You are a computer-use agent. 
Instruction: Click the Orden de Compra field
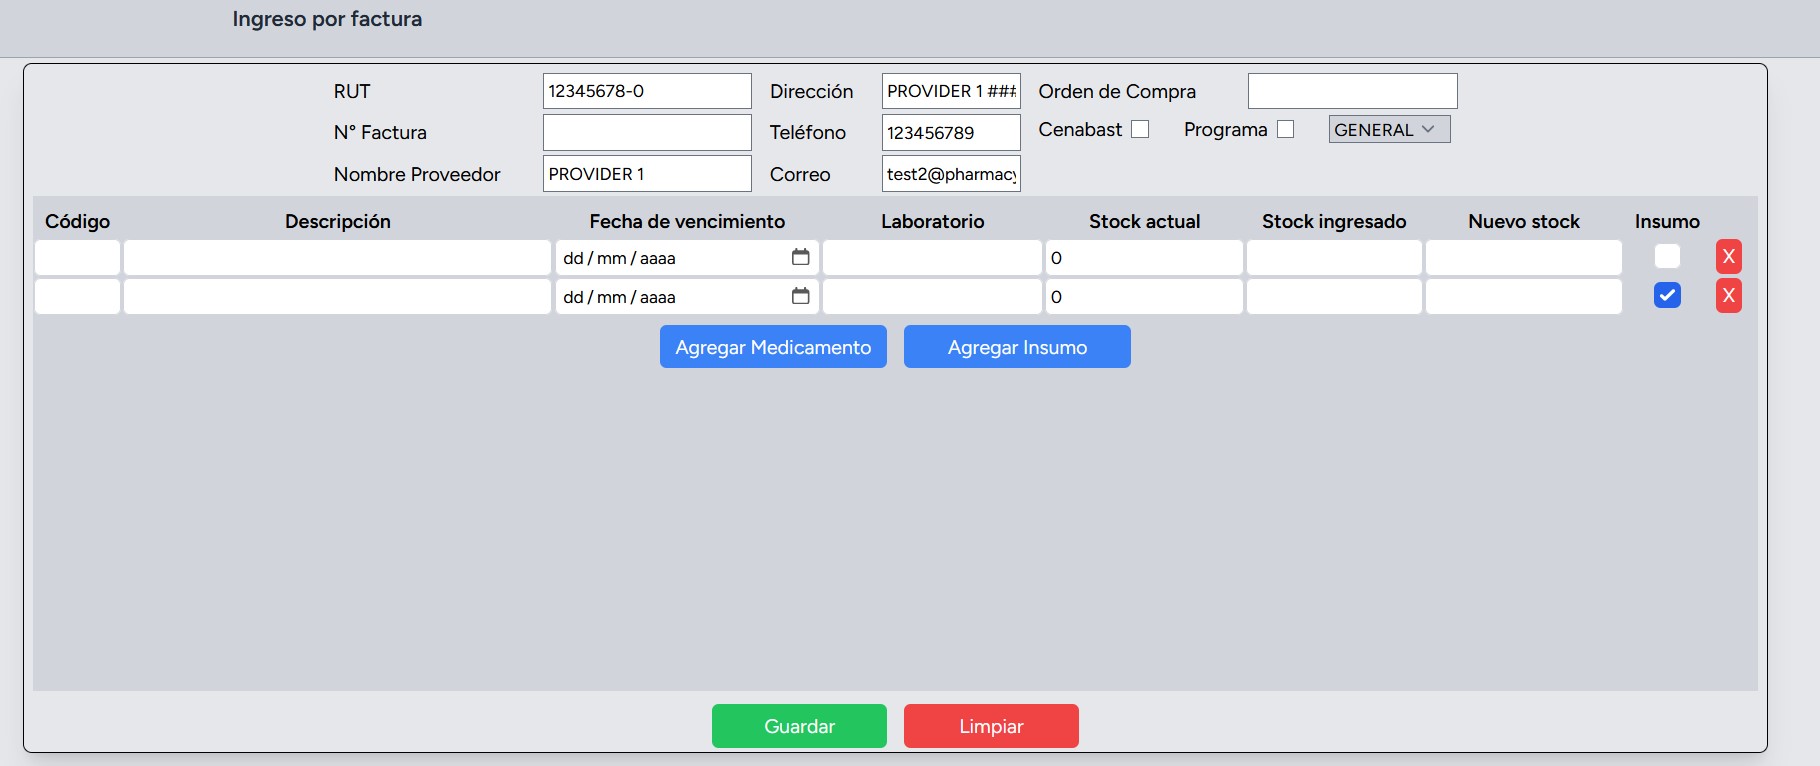point(1352,91)
